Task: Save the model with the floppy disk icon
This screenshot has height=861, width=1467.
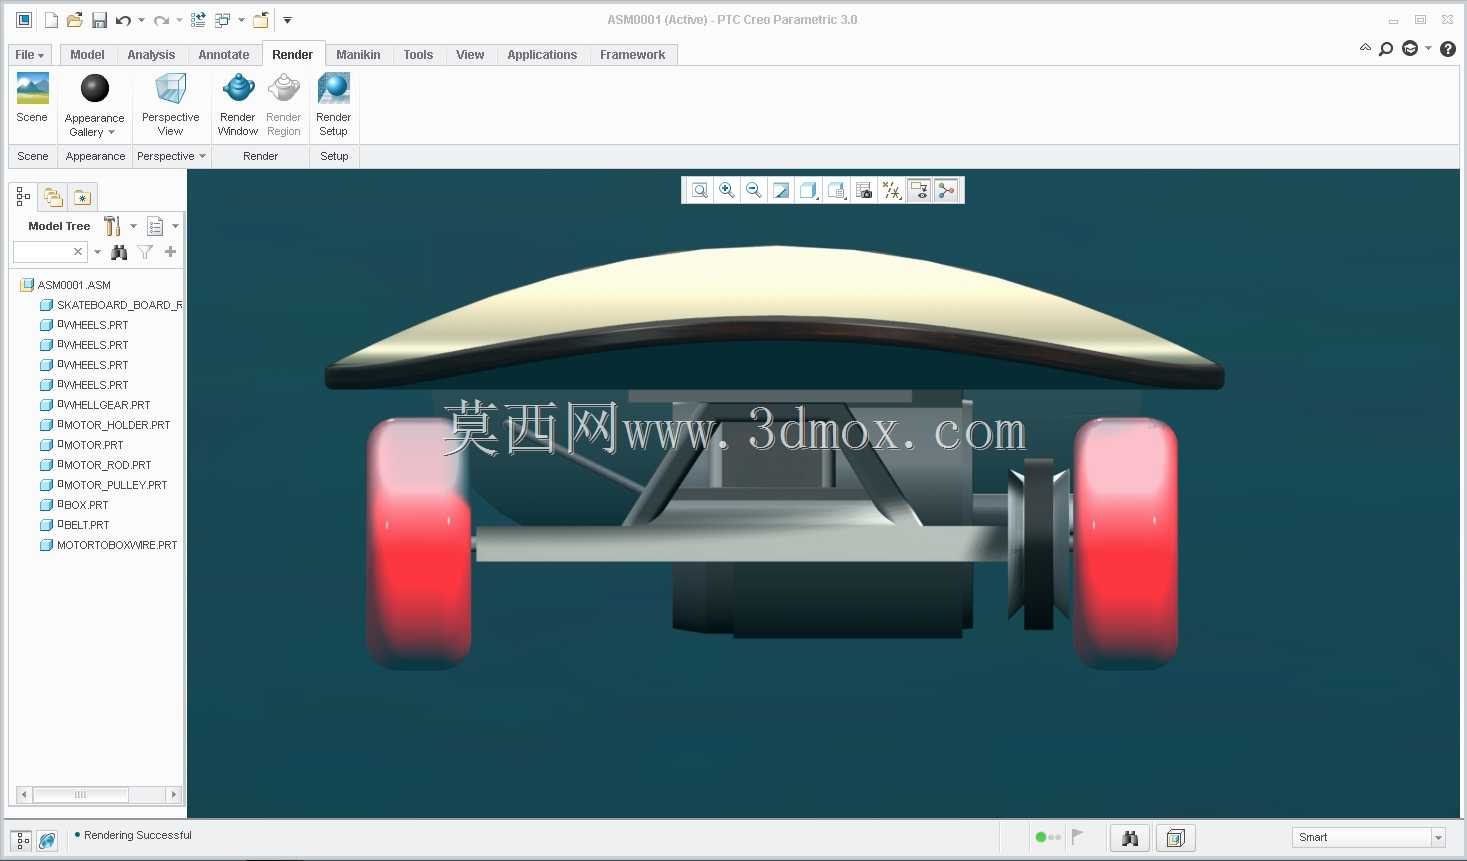Action: pyautogui.click(x=99, y=20)
